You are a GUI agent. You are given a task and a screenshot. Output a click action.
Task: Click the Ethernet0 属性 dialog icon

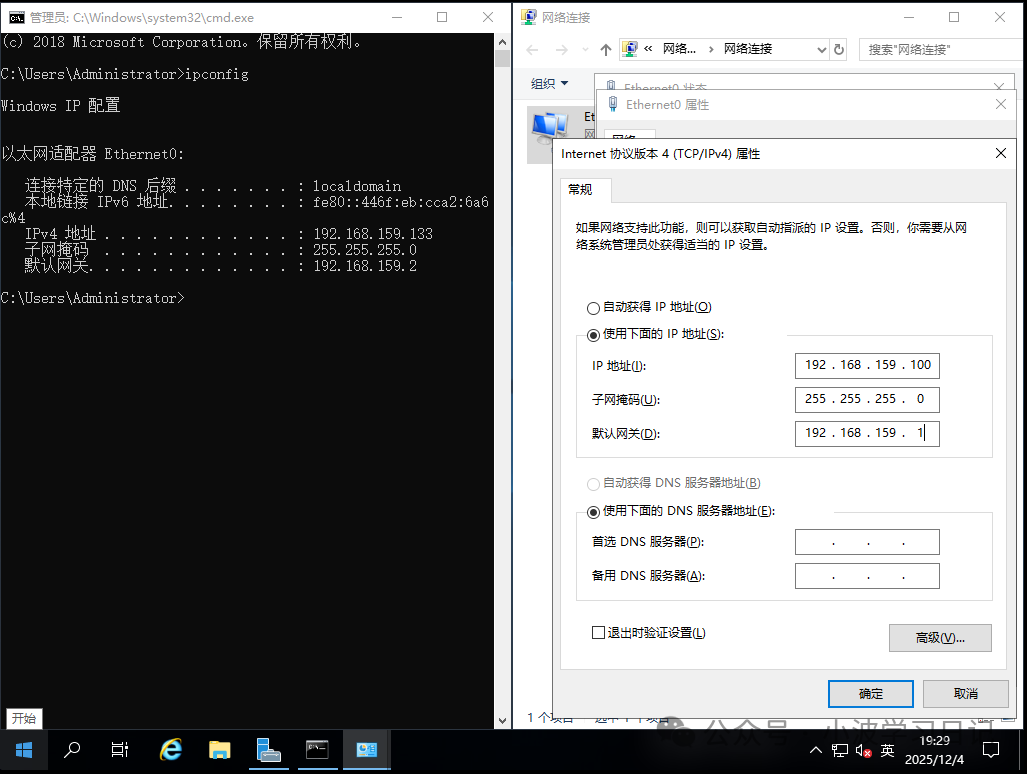pyautogui.click(x=612, y=104)
